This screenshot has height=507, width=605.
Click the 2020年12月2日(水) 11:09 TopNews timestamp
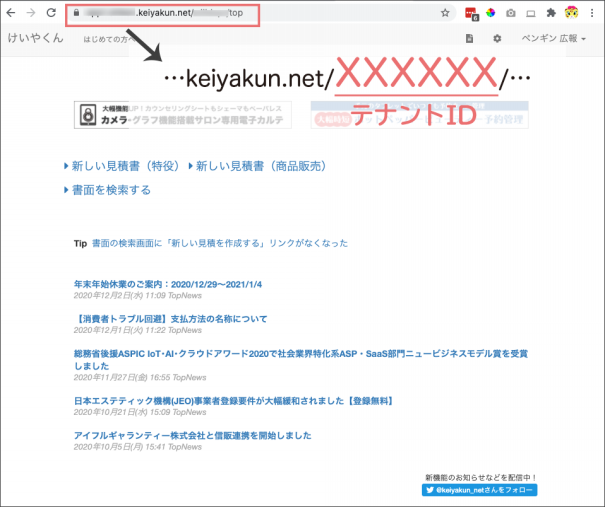point(138,296)
